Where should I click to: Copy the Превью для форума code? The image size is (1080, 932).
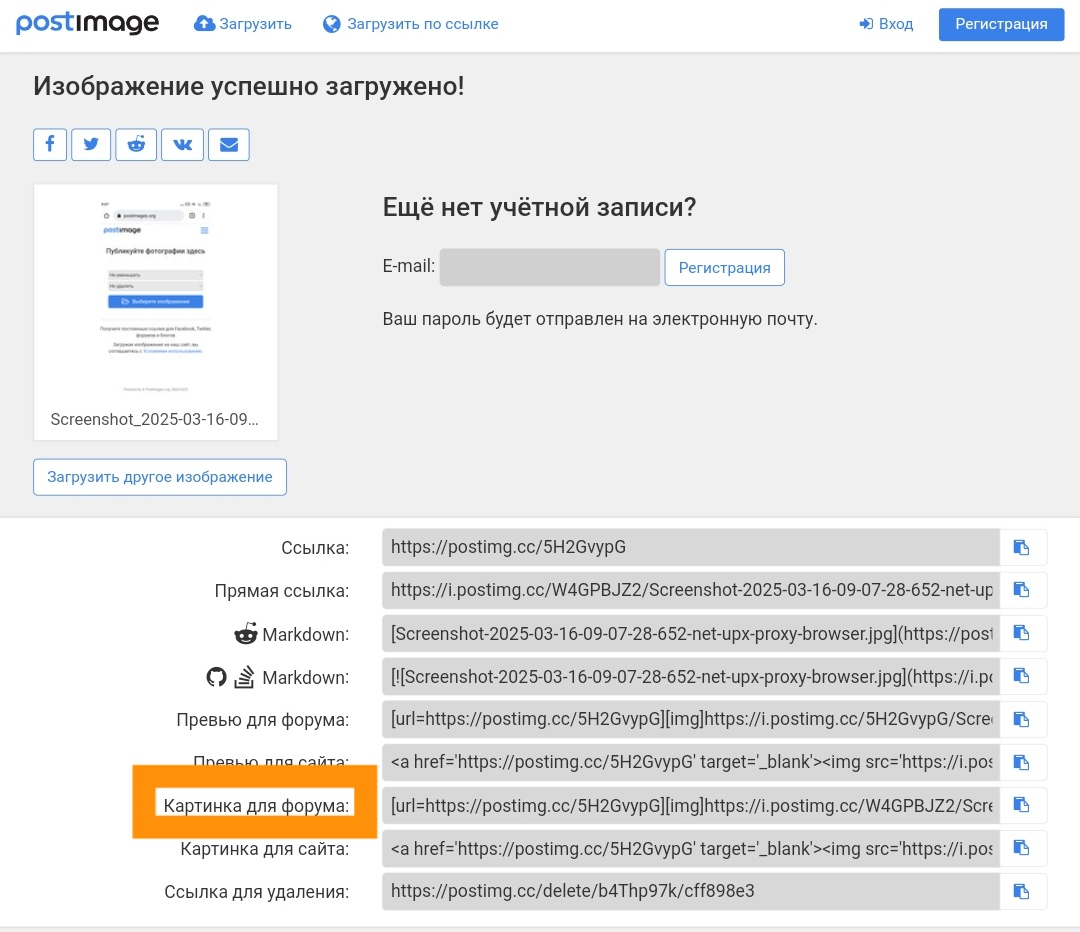pyautogui.click(x=1021, y=719)
